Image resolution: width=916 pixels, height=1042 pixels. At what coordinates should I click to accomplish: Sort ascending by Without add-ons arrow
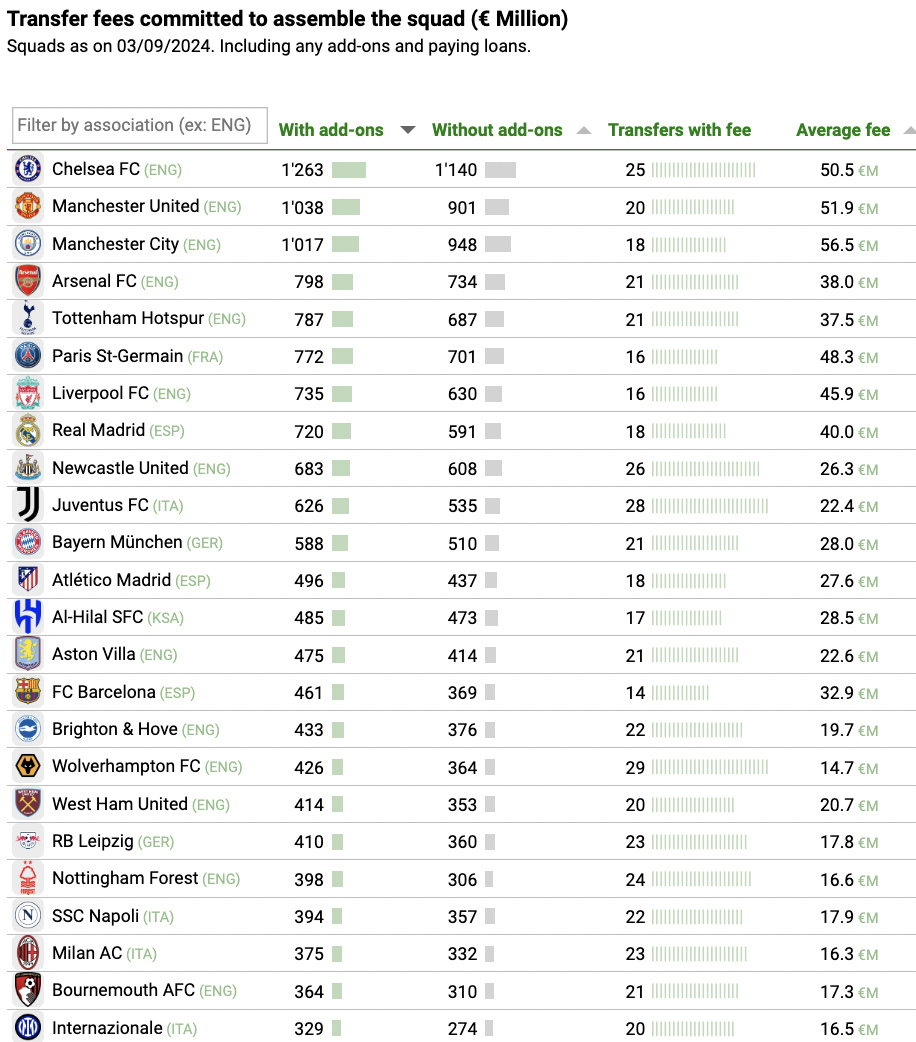point(584,130)
